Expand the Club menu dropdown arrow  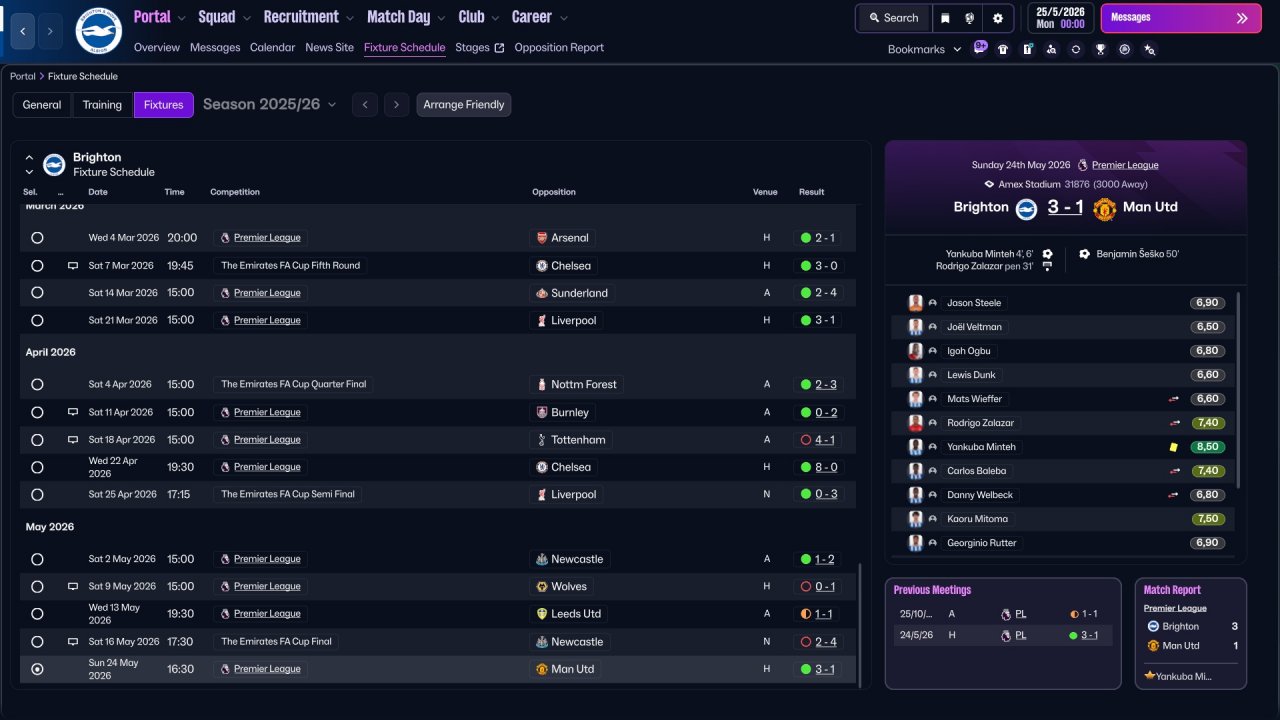point(495,18)
